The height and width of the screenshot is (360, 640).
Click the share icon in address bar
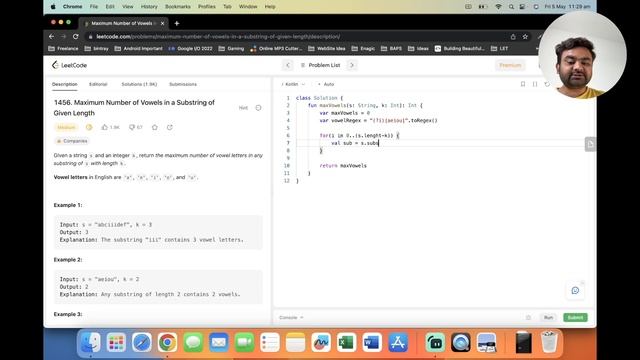(x=513, y=36)
